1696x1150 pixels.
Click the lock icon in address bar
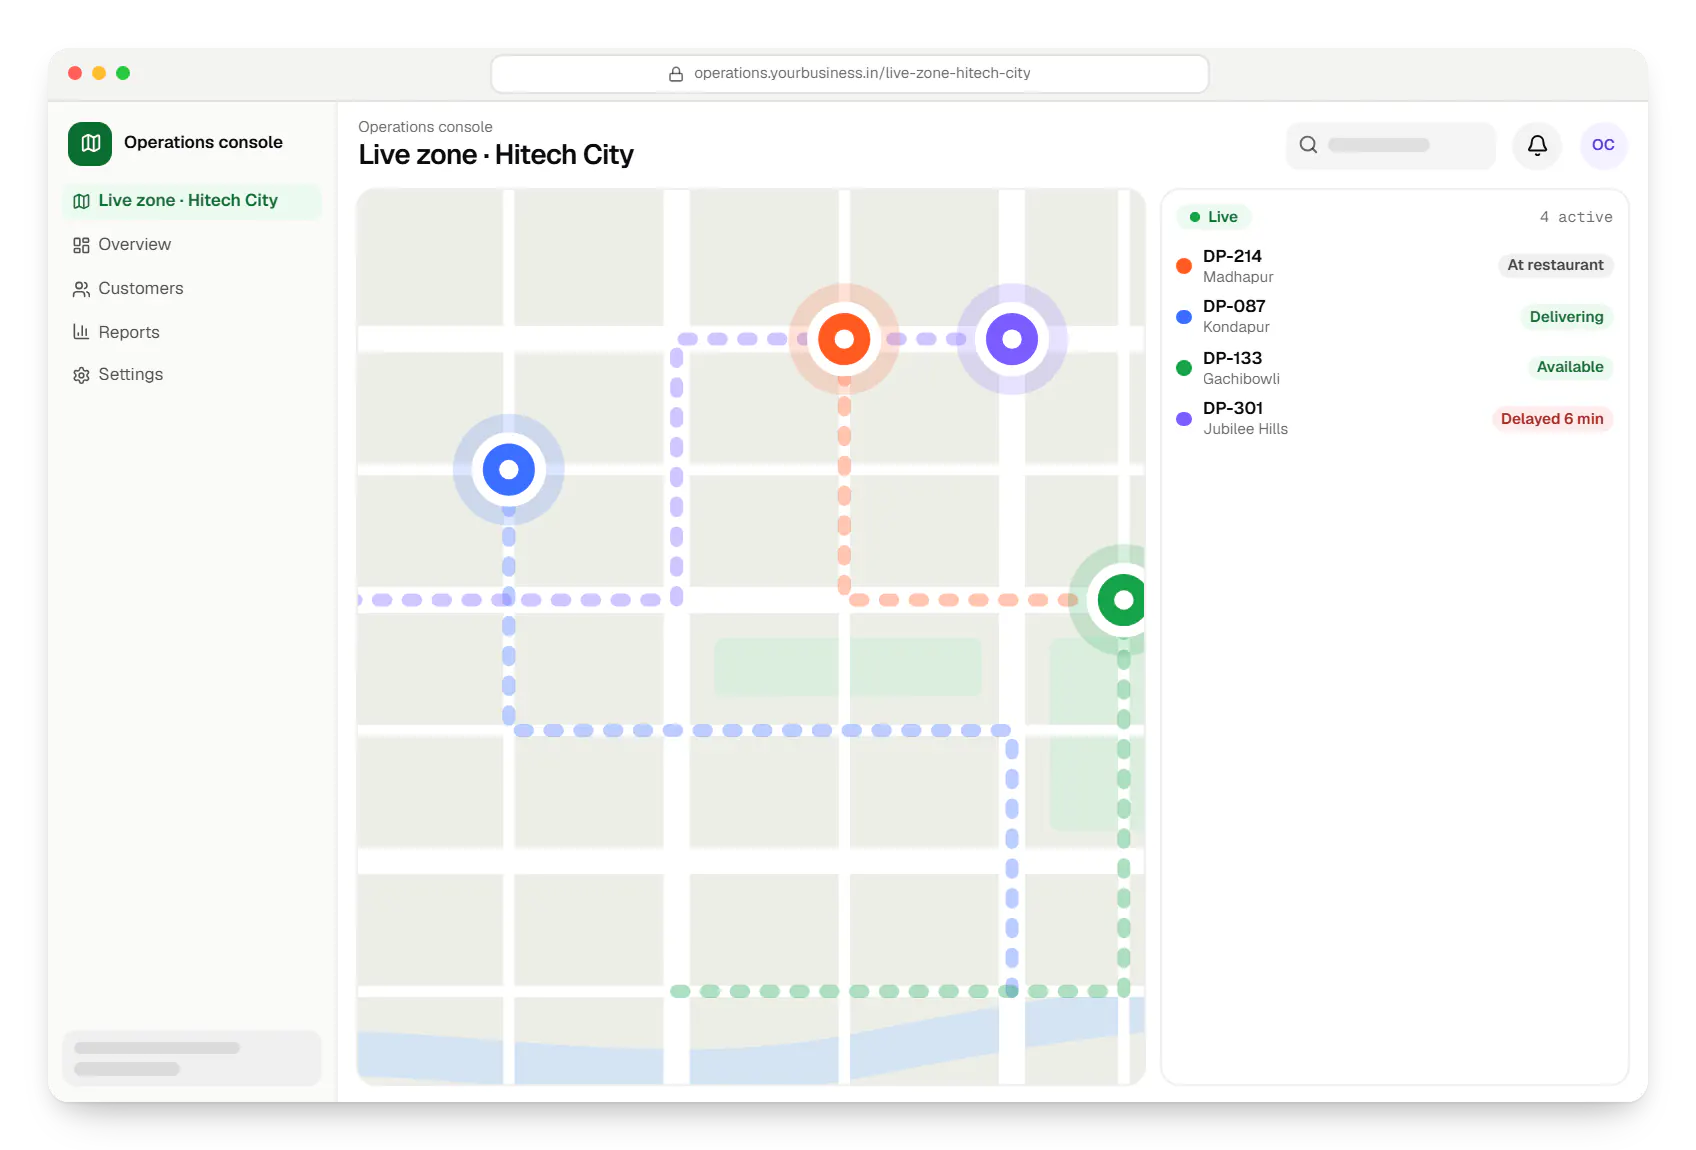676,74
